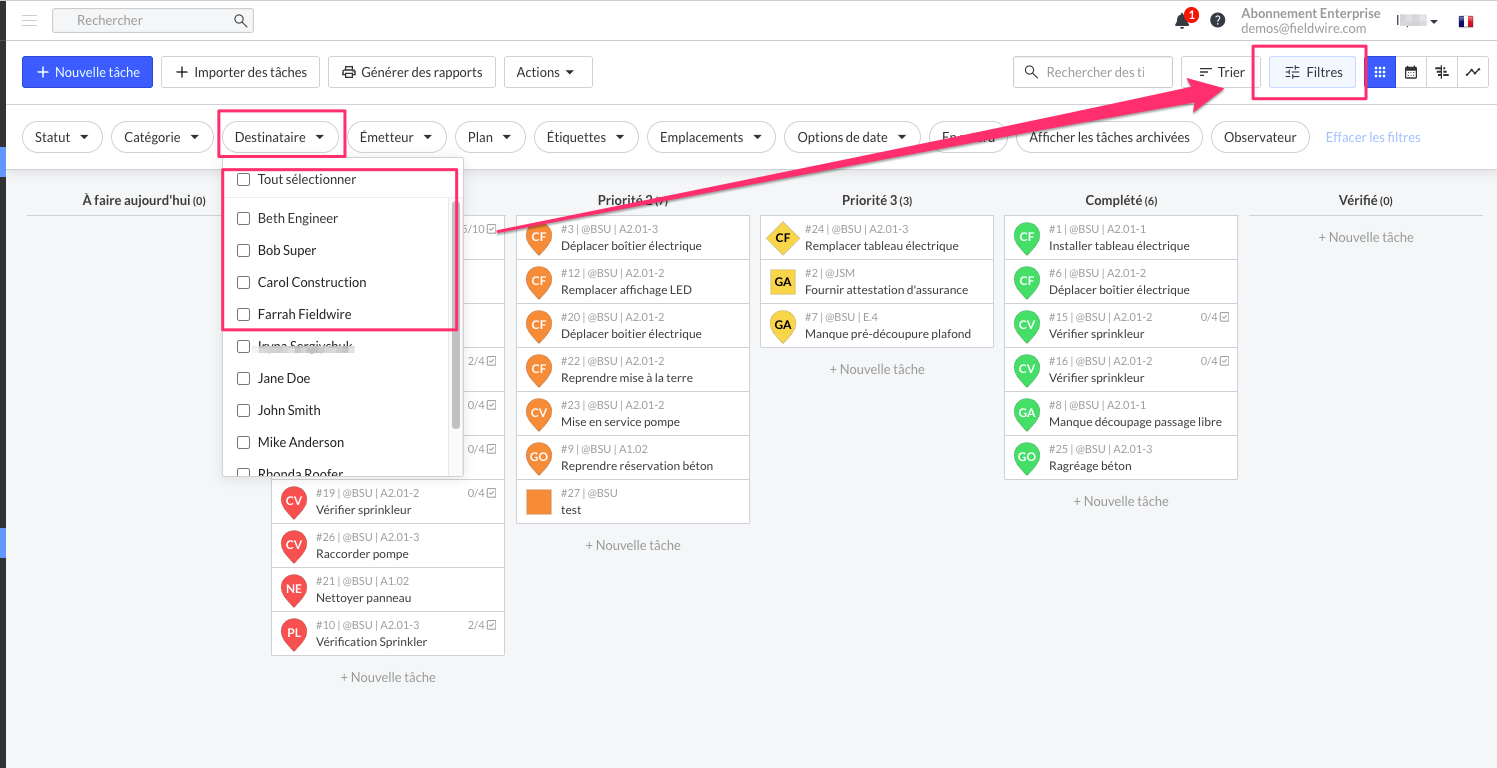Select the Farrah Fieldwire checkbox
Viewport: 1497px width, 768px height.
[x=243, y=314]
